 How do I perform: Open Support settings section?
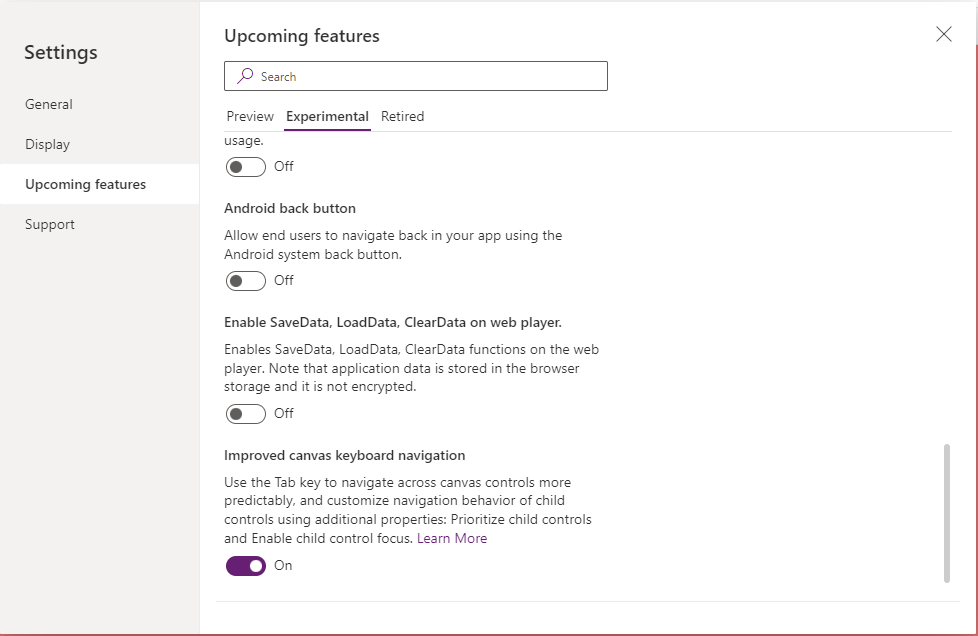100,224
